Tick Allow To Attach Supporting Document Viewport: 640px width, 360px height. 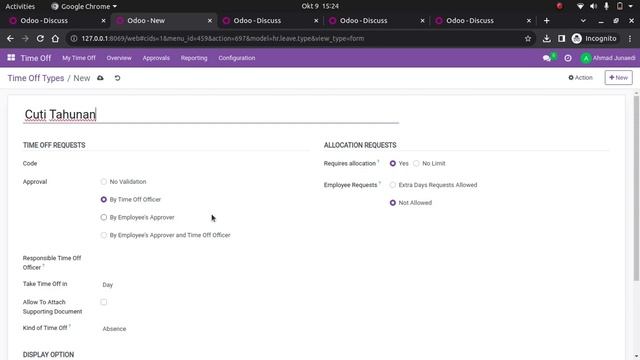(x=104, y=302)
